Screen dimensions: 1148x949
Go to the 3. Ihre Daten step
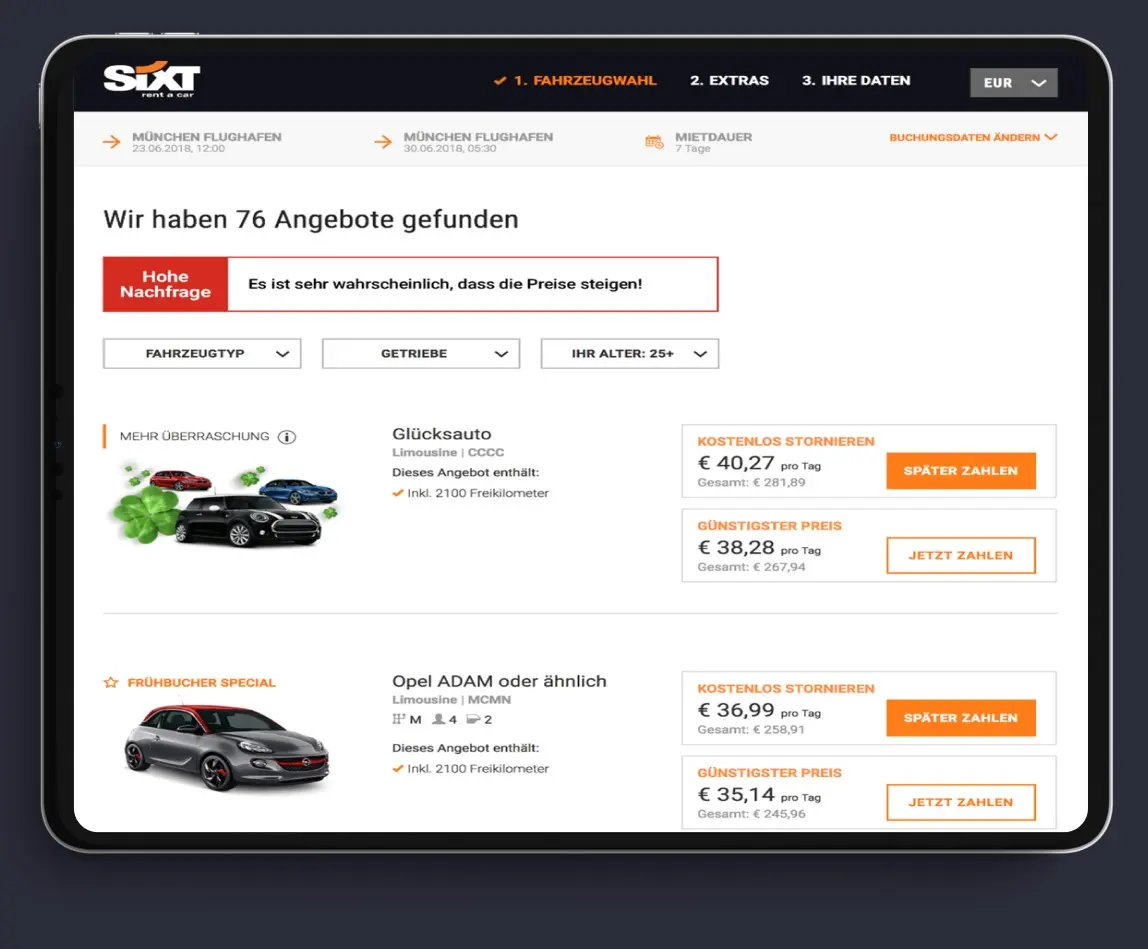click(856, 81)
